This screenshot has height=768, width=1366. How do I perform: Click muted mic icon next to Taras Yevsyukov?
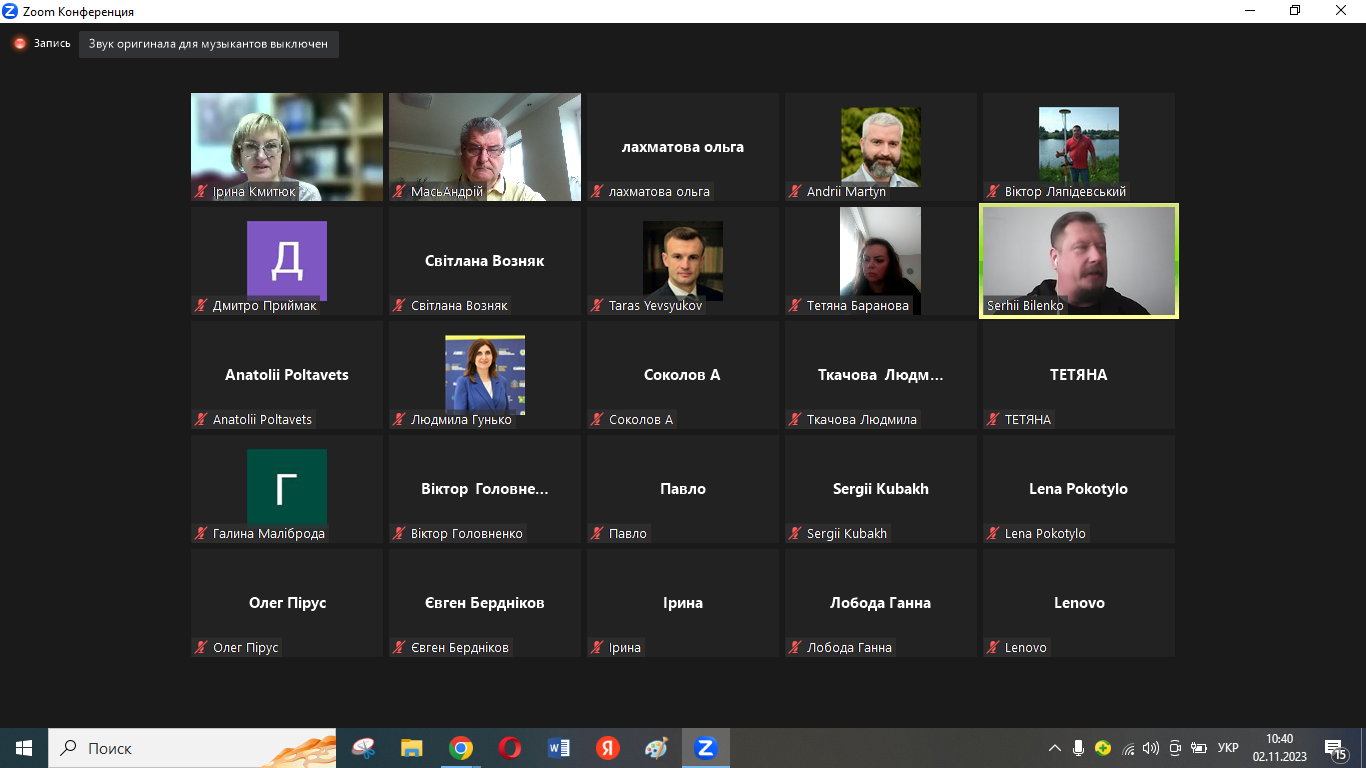pos(597,306)
